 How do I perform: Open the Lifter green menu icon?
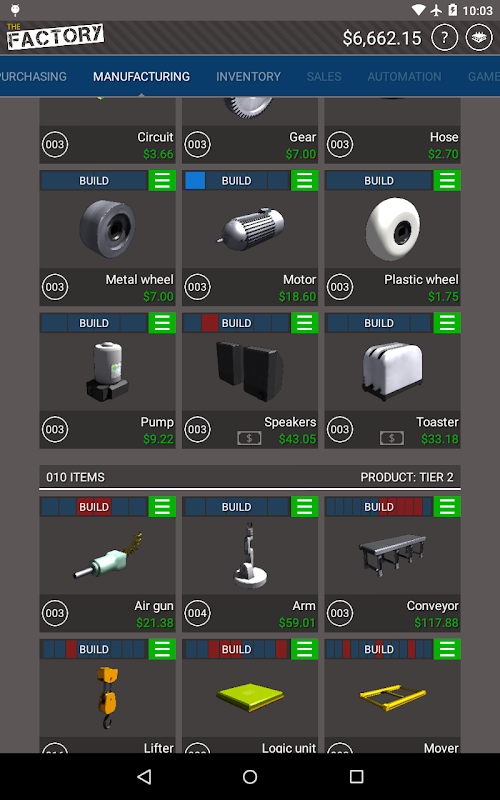tap(162, 649)
